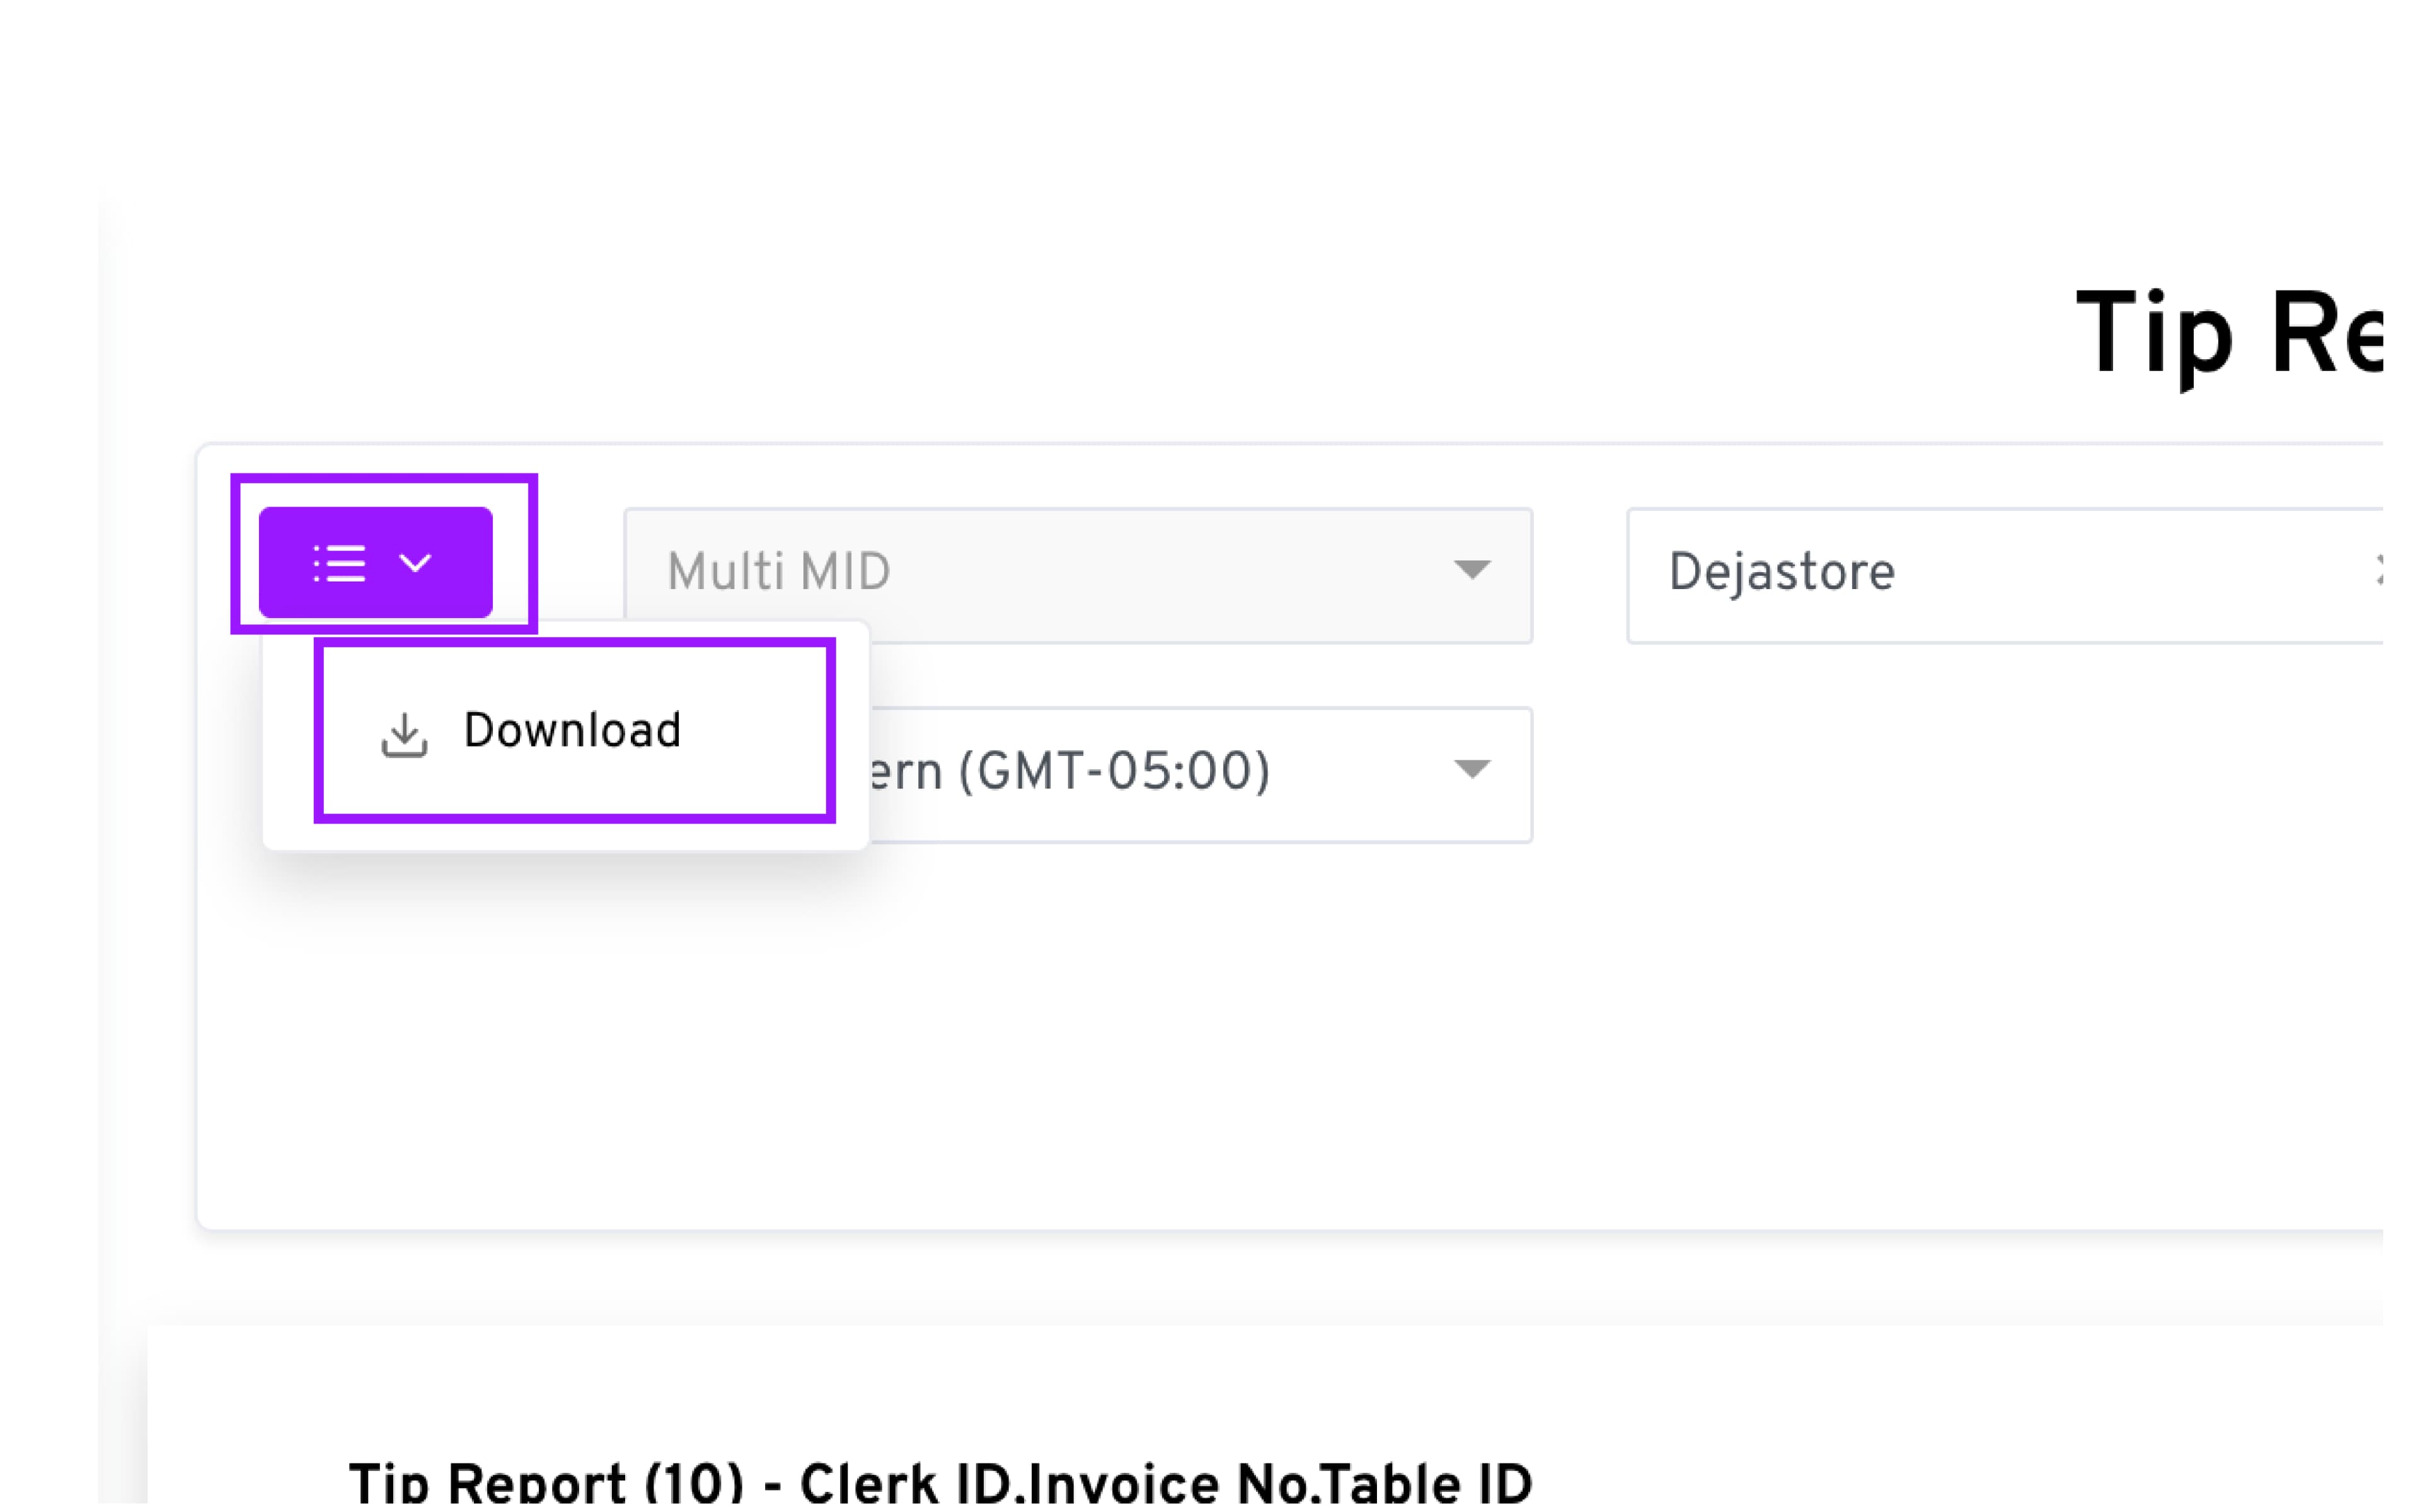2420x1512 pixels.
Task: Click the timezone dropdown arrow
Action: [1471, 769]
